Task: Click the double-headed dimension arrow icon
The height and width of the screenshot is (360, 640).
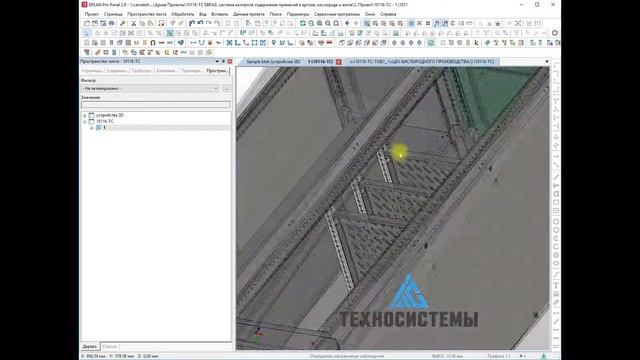Action: [193, 42]
